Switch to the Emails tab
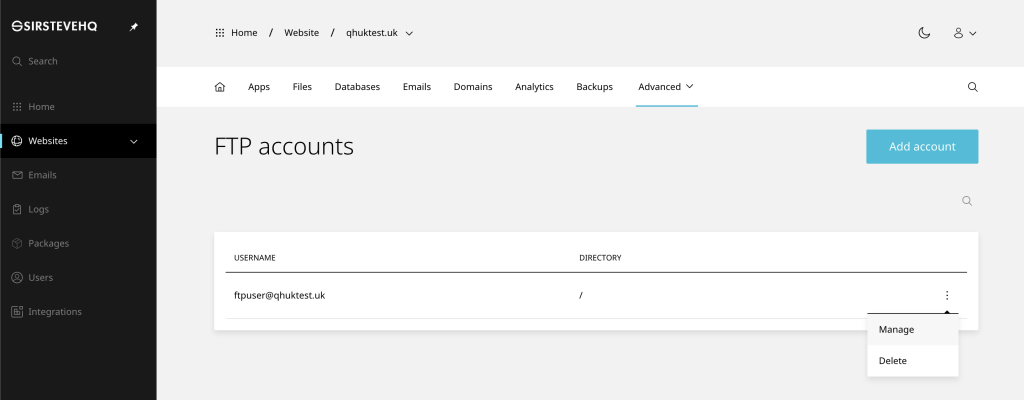 tap(417, 87)
